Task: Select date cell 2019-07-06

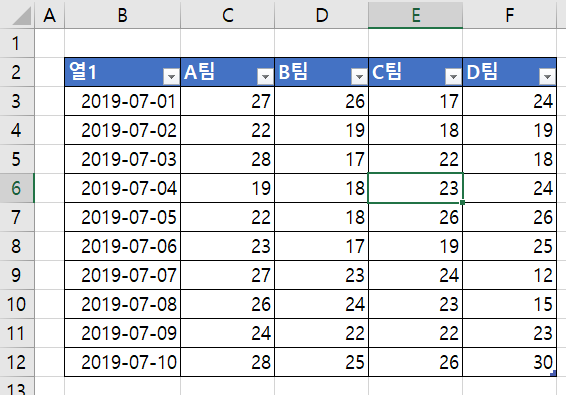Action: (122, 246)
